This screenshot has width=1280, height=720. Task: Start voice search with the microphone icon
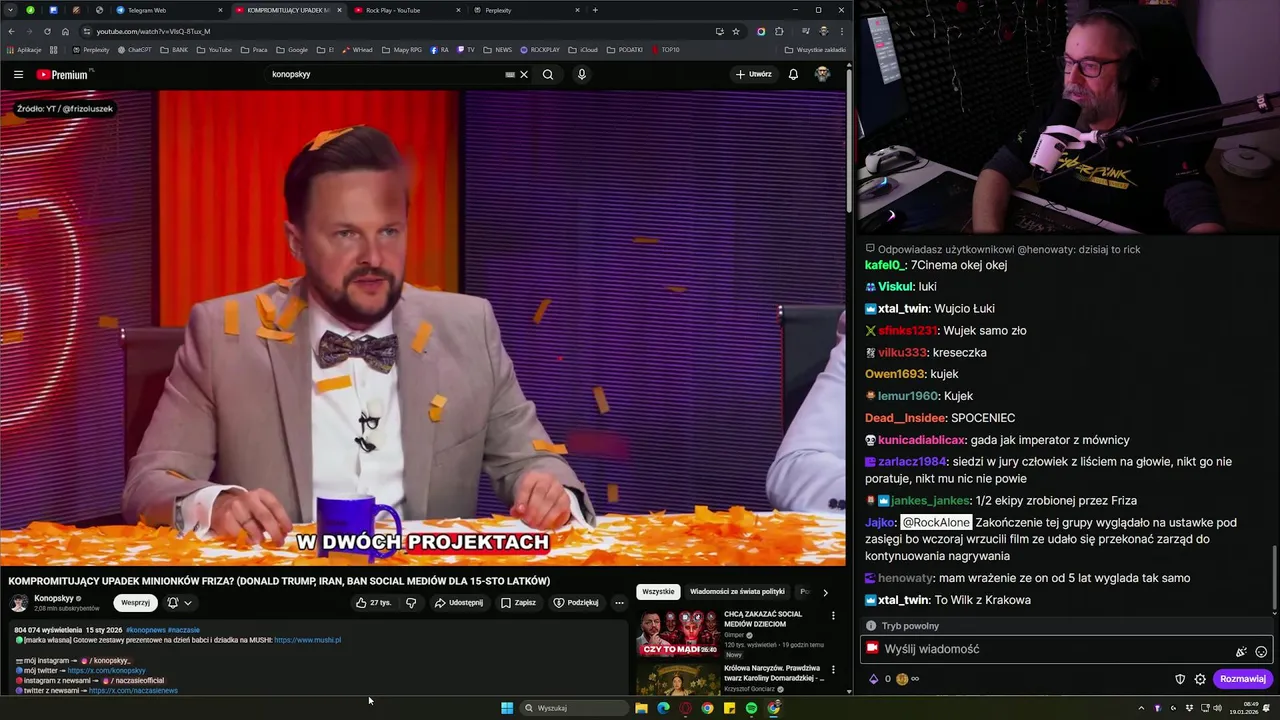[x=581, y=74]
